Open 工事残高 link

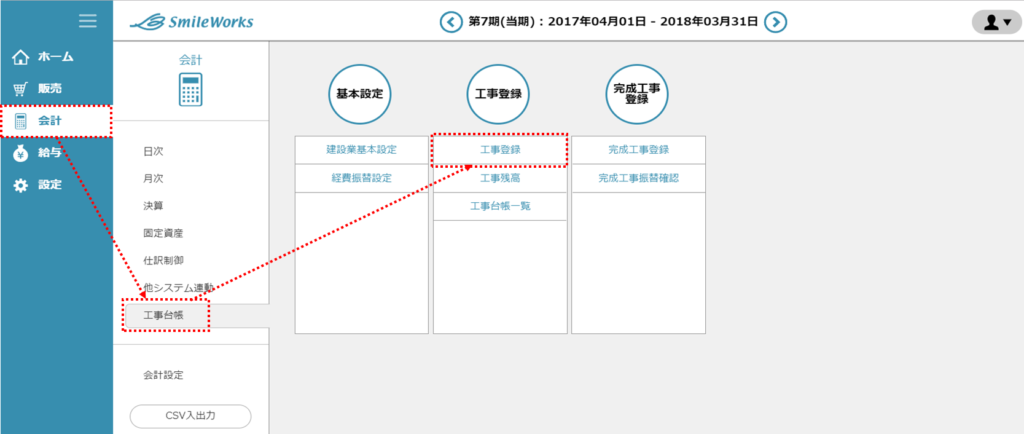(x=500, y=178)
